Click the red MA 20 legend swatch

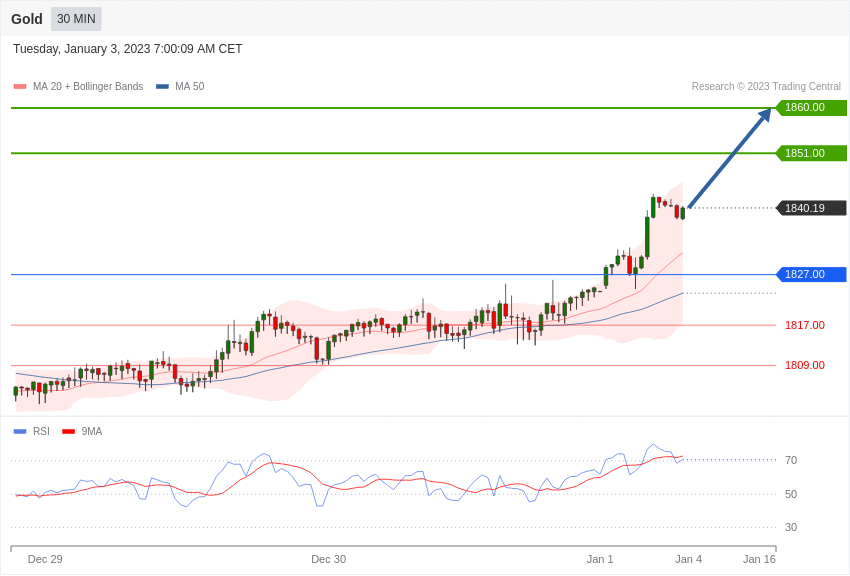(x=20, y=87)
